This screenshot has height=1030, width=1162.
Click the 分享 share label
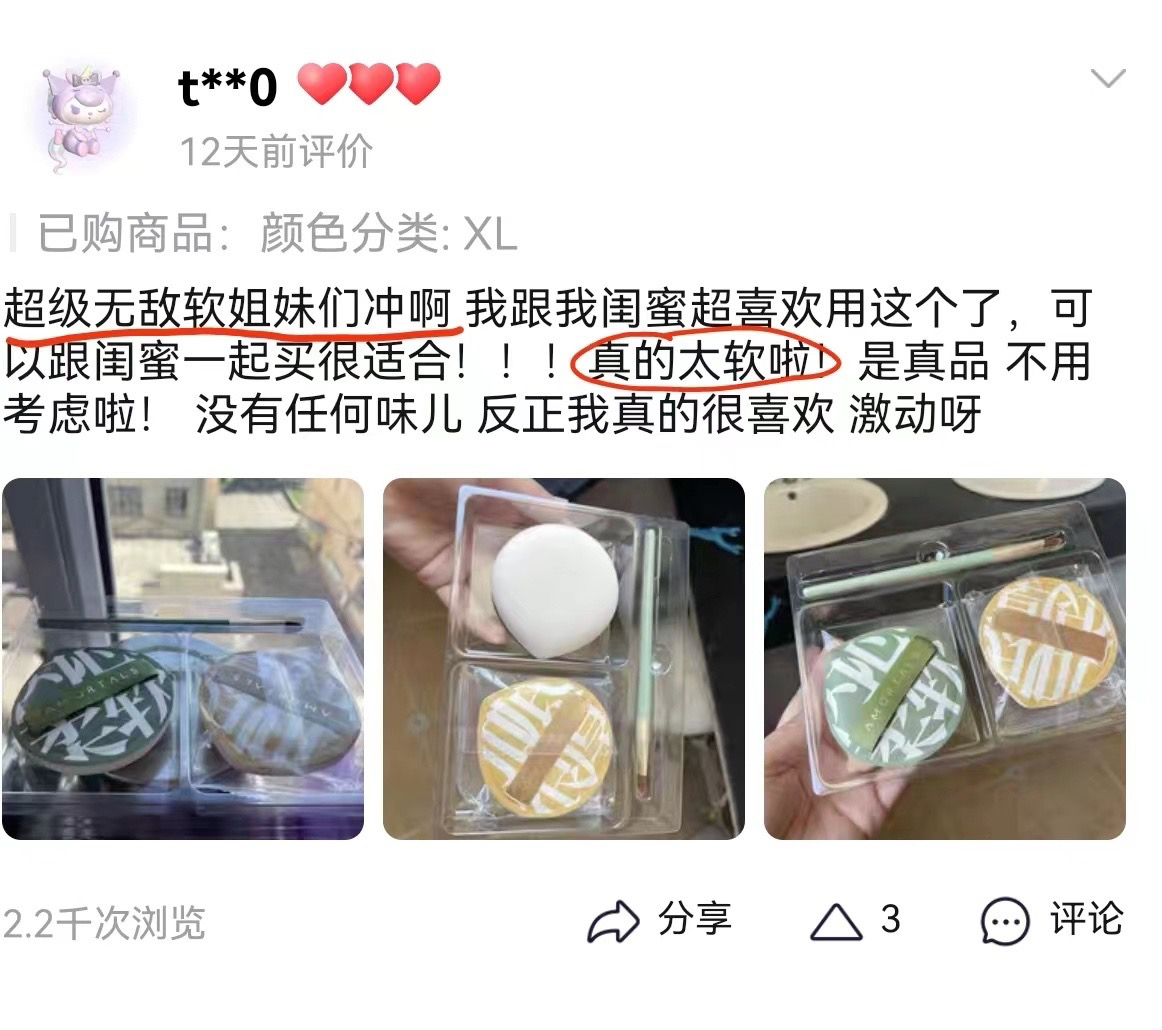pos(694,919)
